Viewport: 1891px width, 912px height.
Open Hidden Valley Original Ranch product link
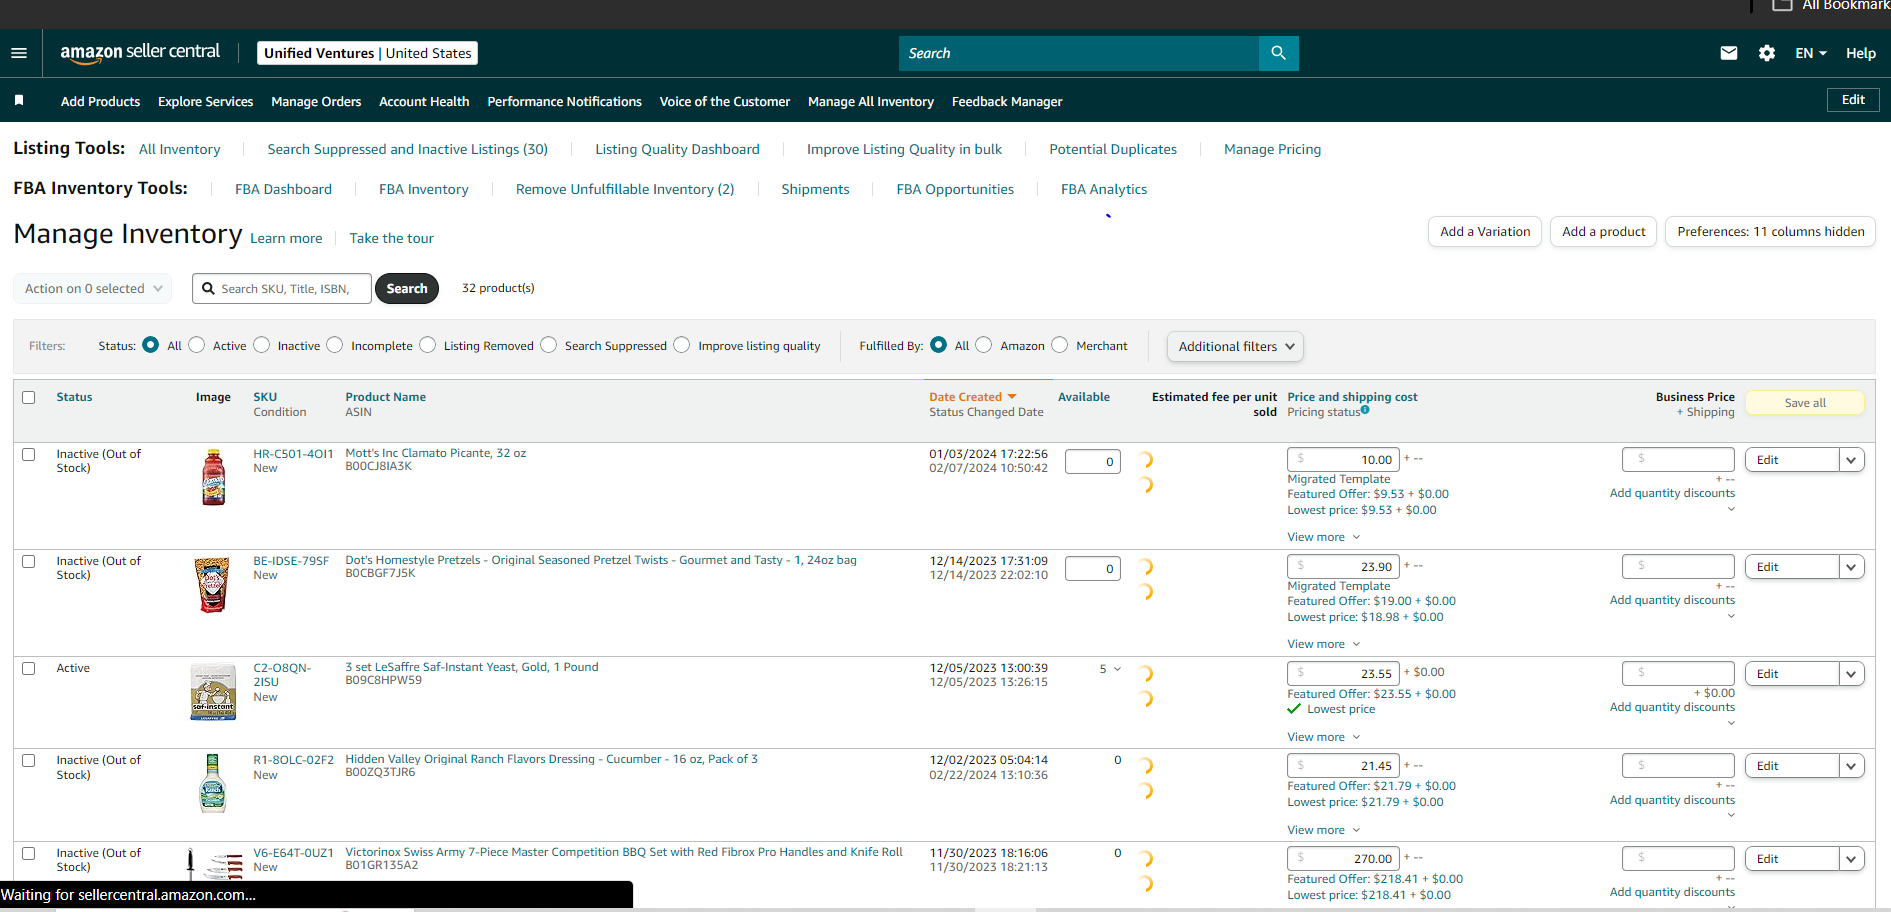tap(551, 759)
